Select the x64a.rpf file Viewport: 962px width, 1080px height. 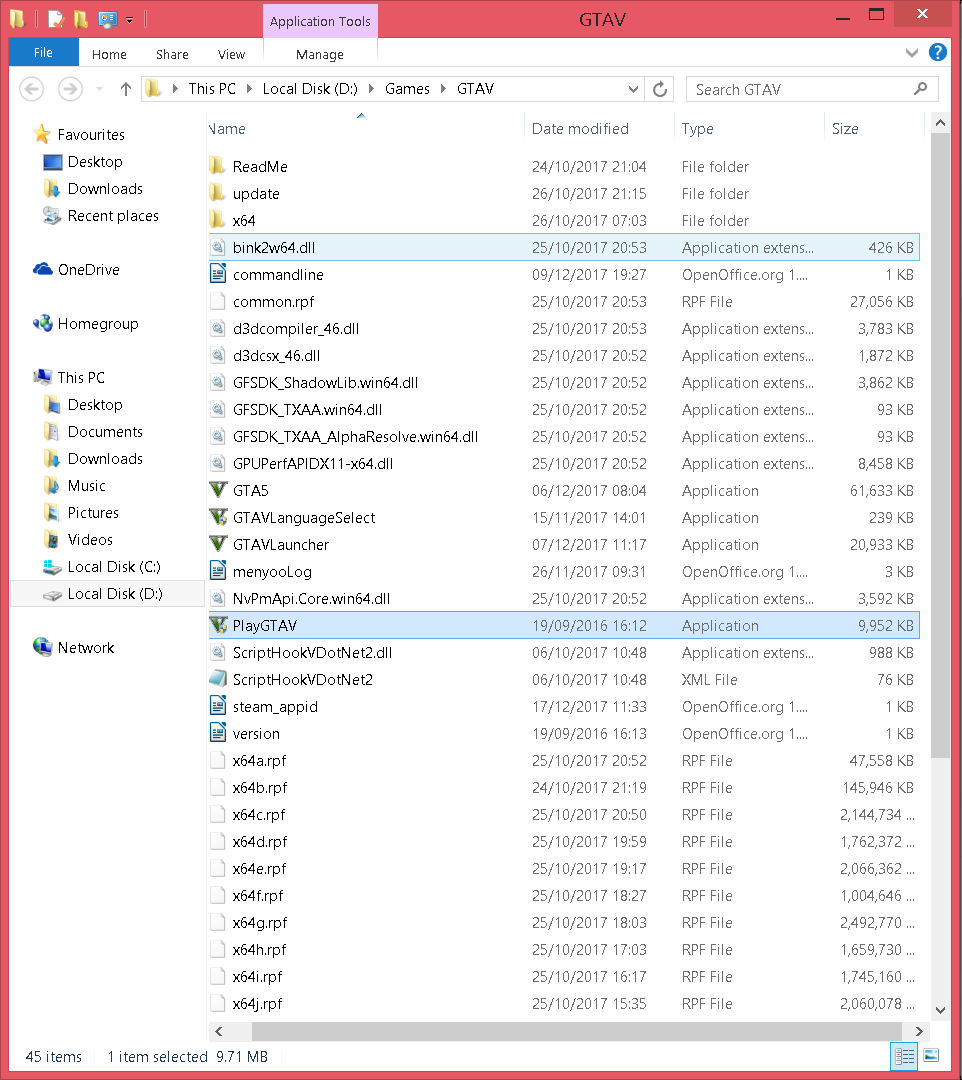564,760
